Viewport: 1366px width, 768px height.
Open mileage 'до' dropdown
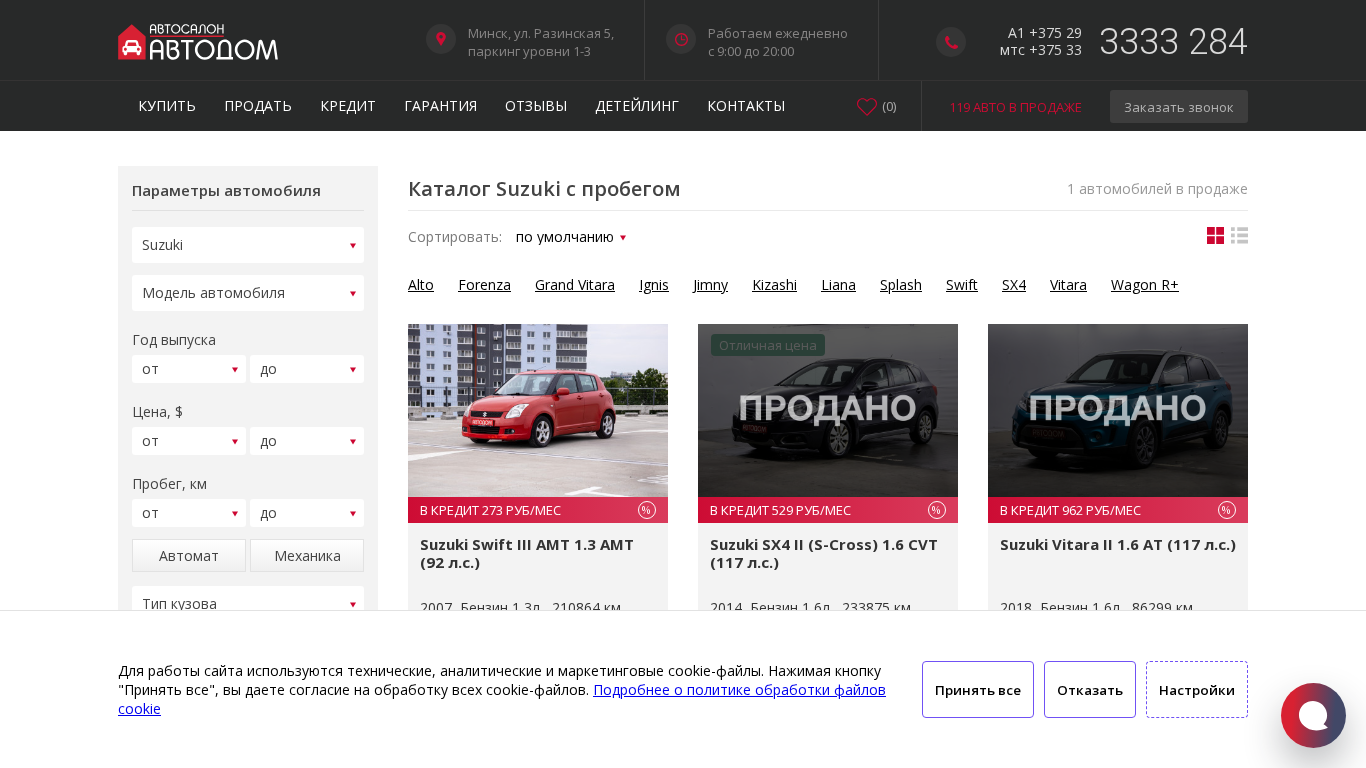click(x=307, y=513)
